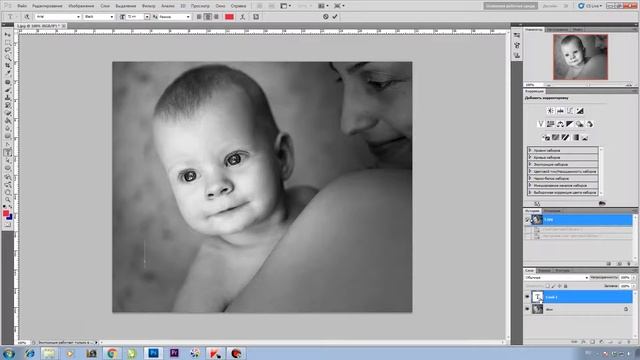Select the Crop tool

(8, 66)
